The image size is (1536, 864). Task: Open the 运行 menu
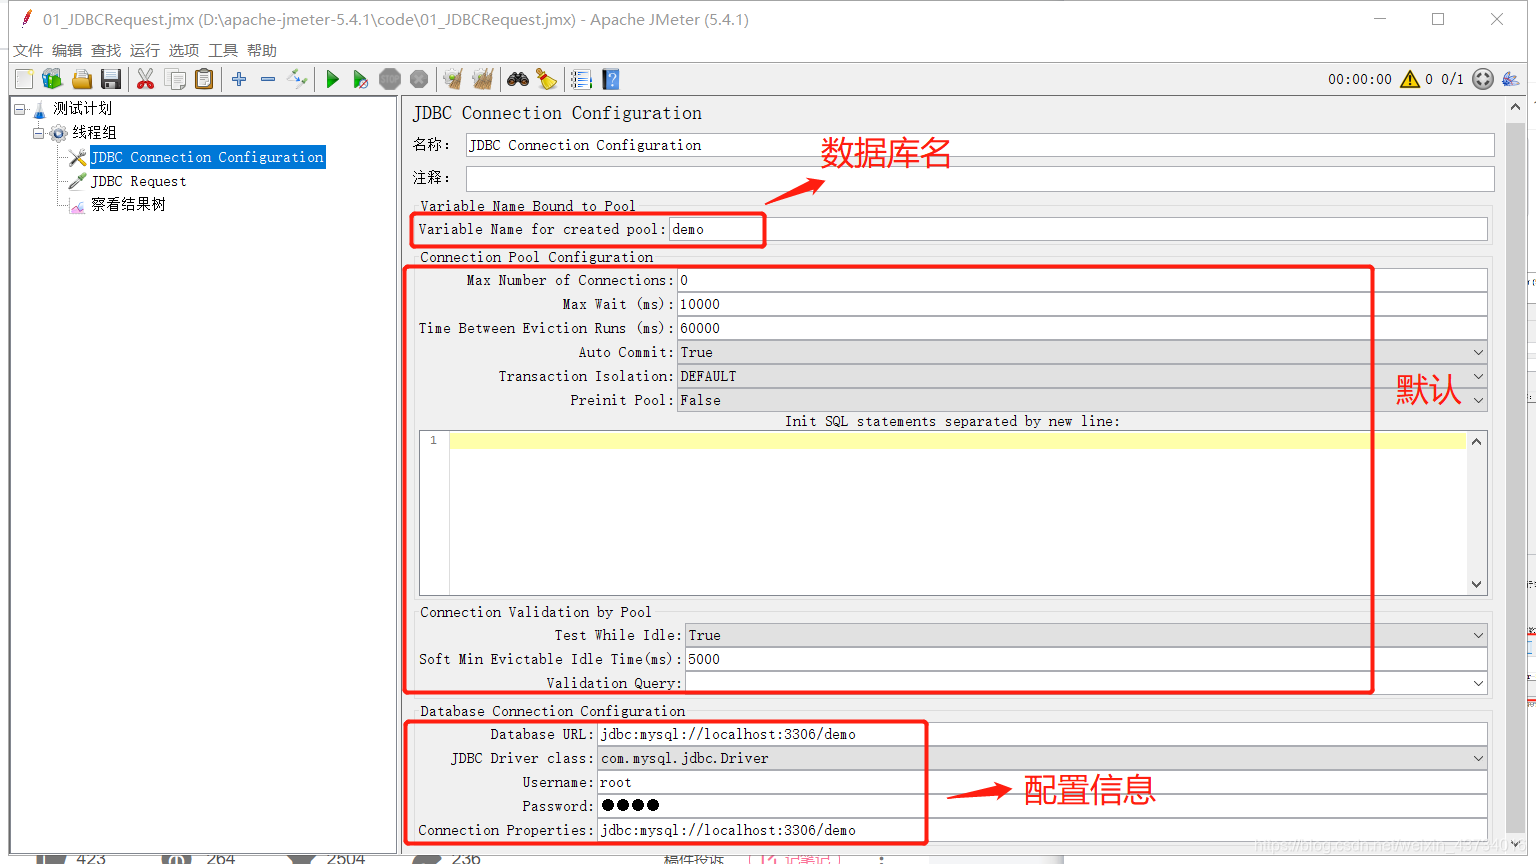tap(145, 50)
